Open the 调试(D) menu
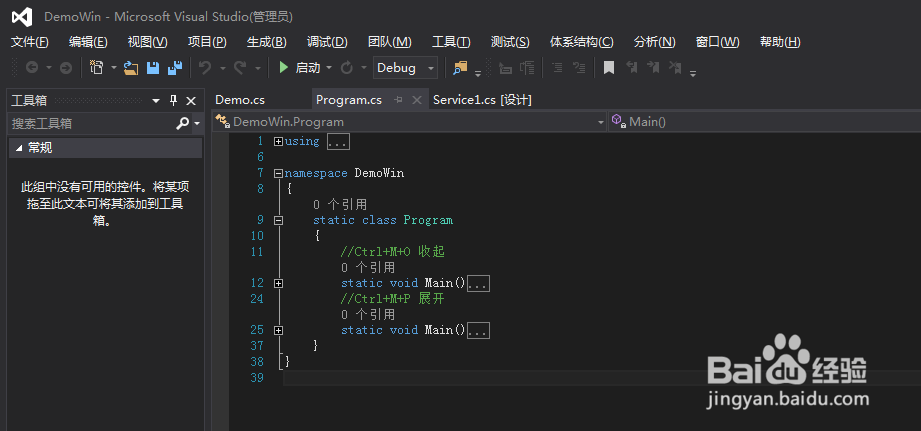921x431 pixels. [x=327, y=42]
